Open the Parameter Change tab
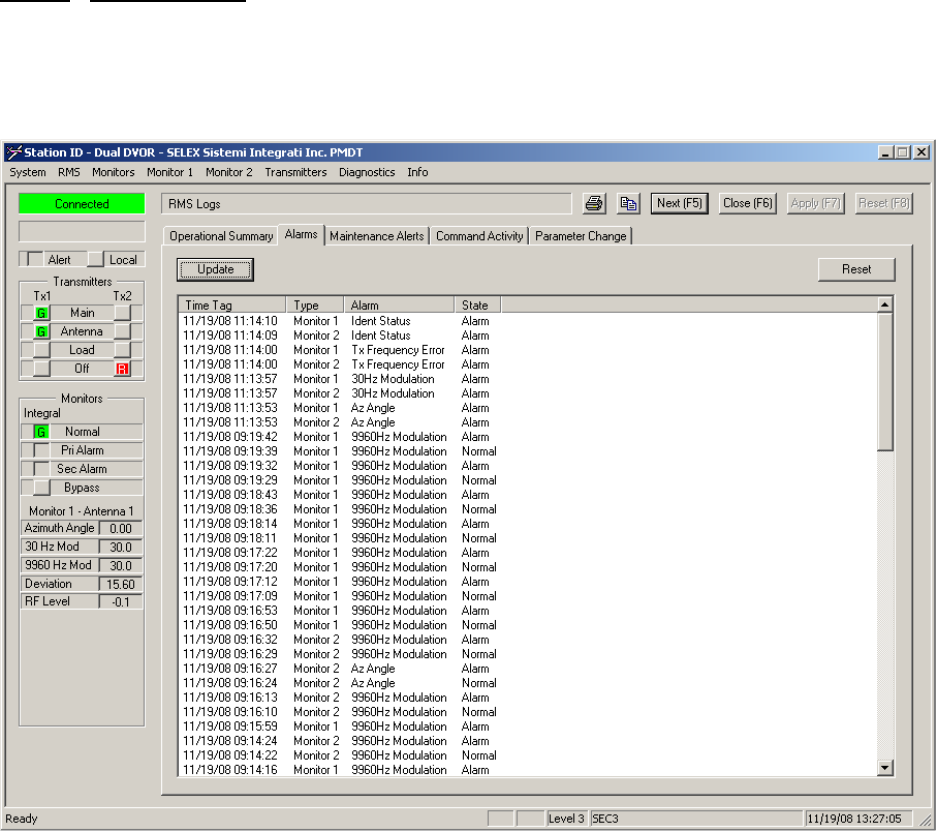The height and width of the screenshot is (831, 936). [x=580, y=236]
